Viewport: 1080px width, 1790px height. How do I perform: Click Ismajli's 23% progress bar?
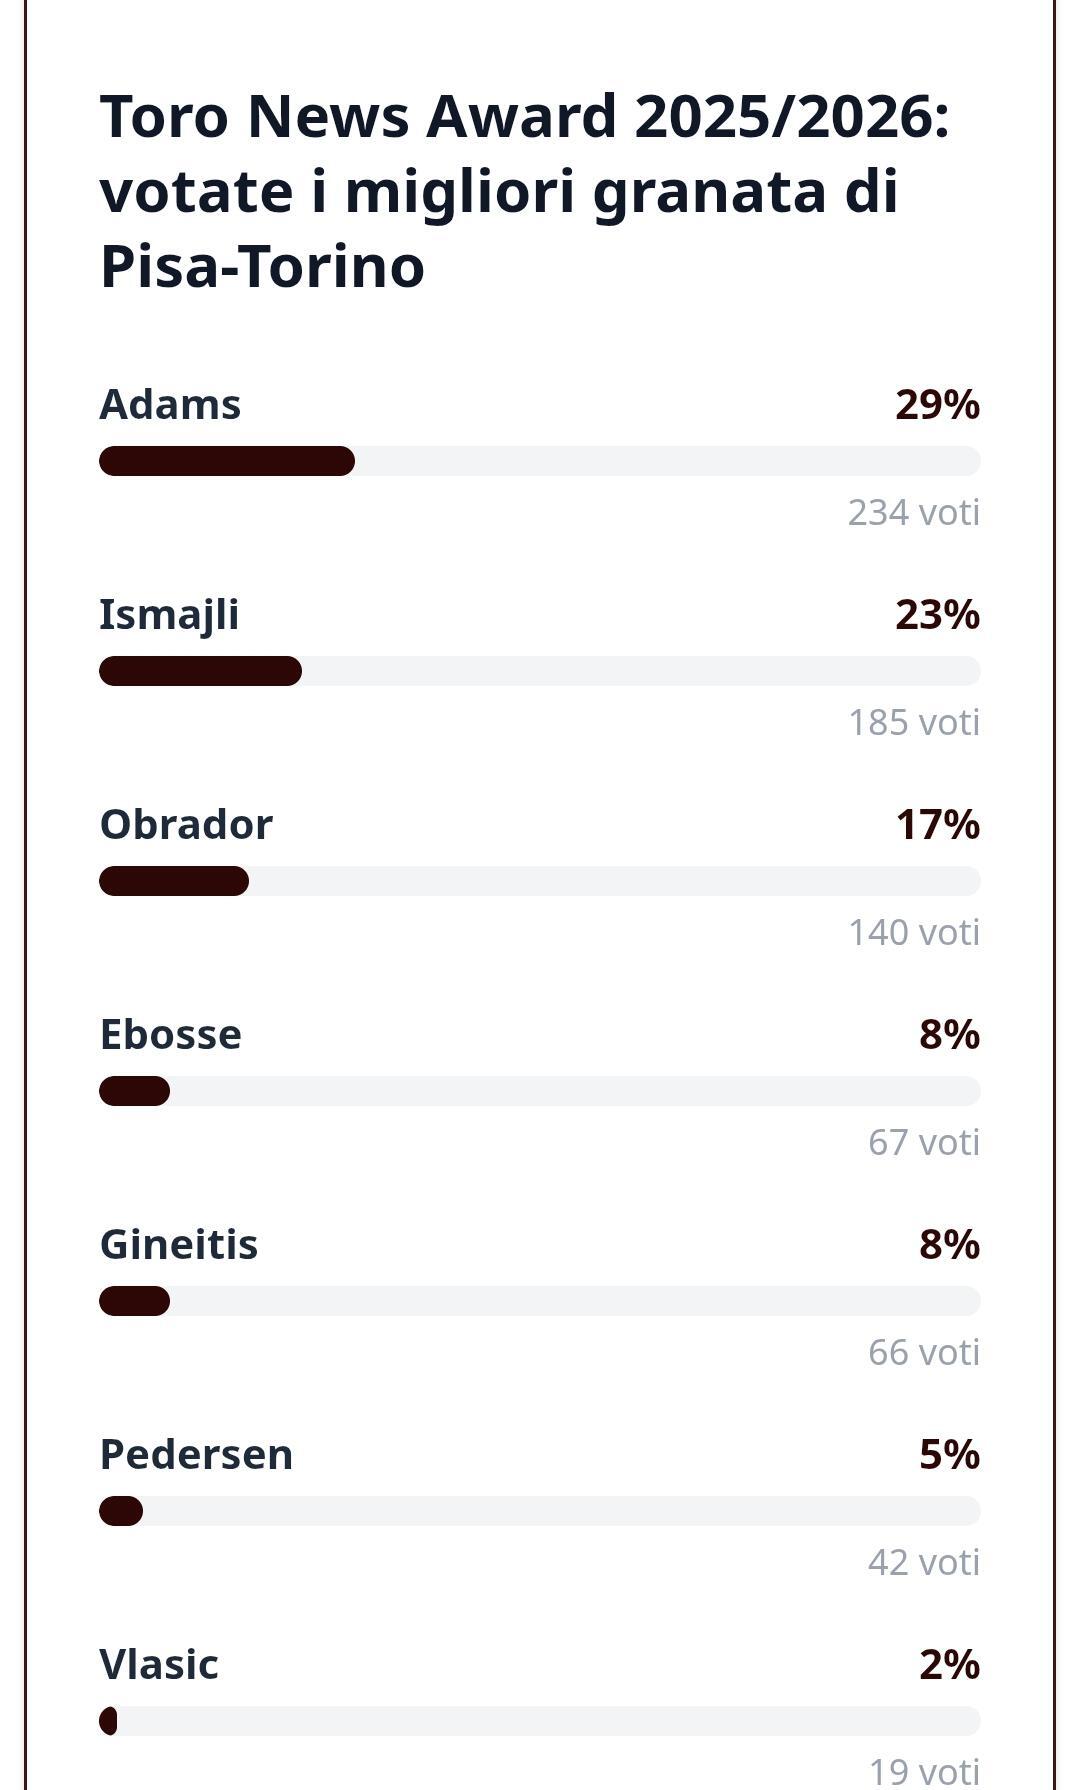click(539, 671)
